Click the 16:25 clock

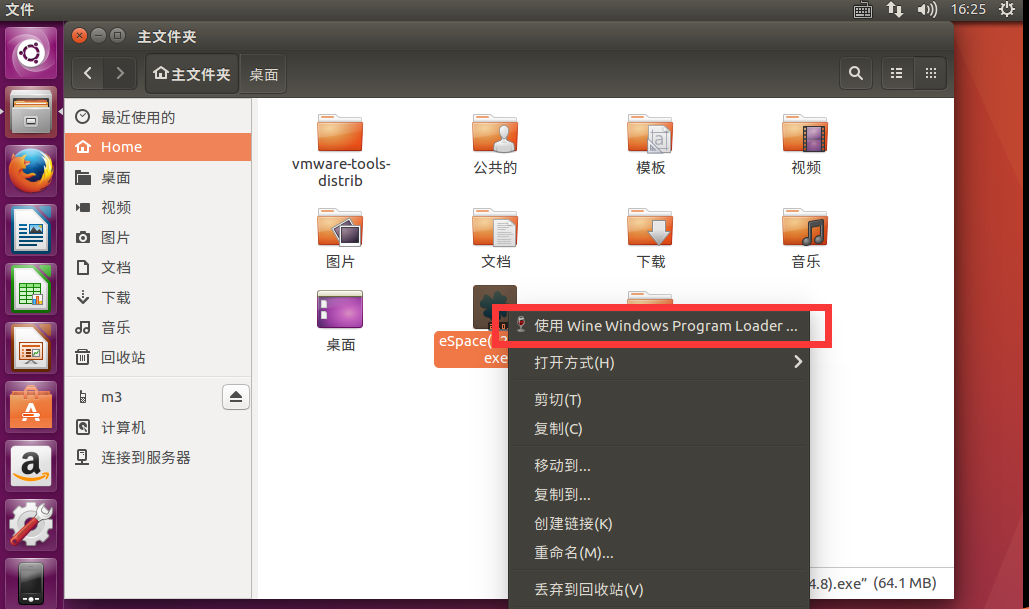click(968, 9)
